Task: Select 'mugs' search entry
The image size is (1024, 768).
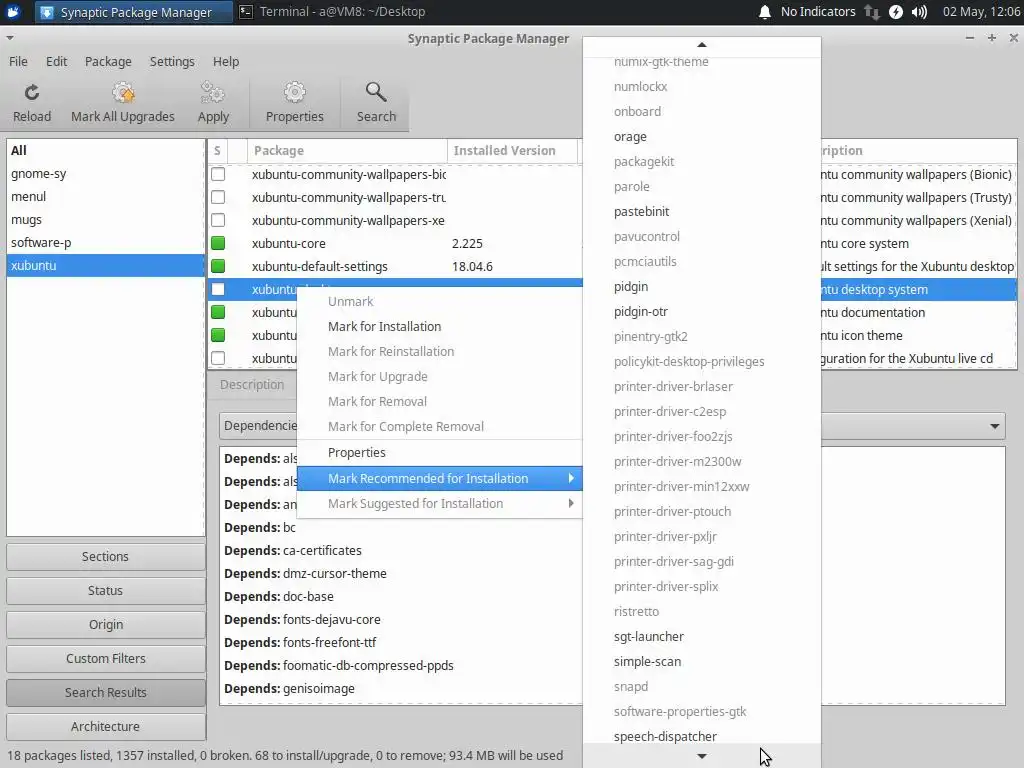Action: 105,219
